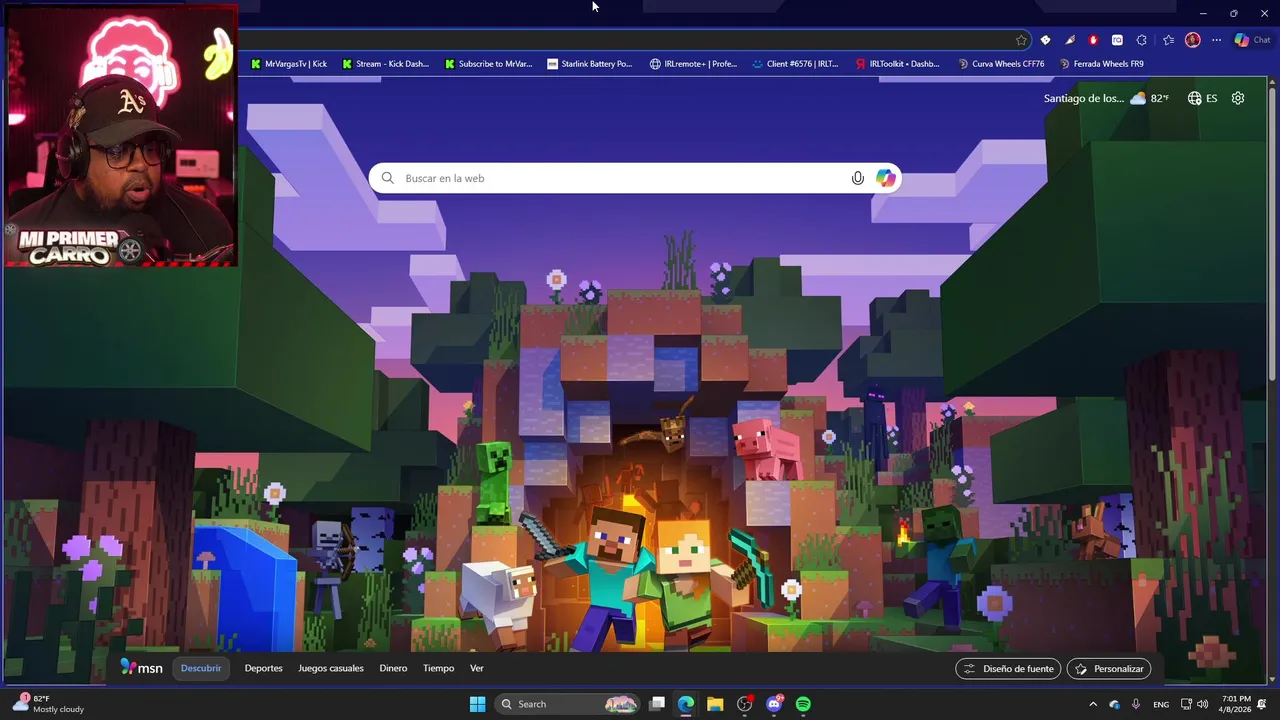Open the 'ra' extension icon
The width and height of the screenshot is (1280, 720).
(x=1117, y=40)
